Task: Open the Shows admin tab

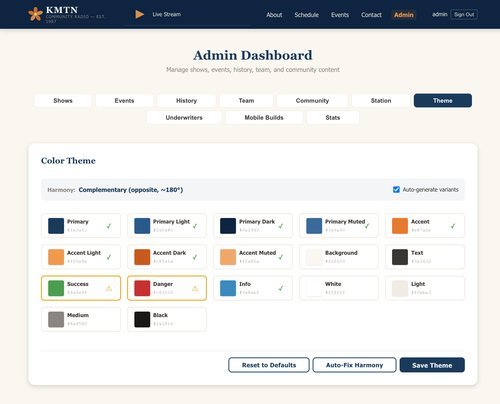Action: 63,100
